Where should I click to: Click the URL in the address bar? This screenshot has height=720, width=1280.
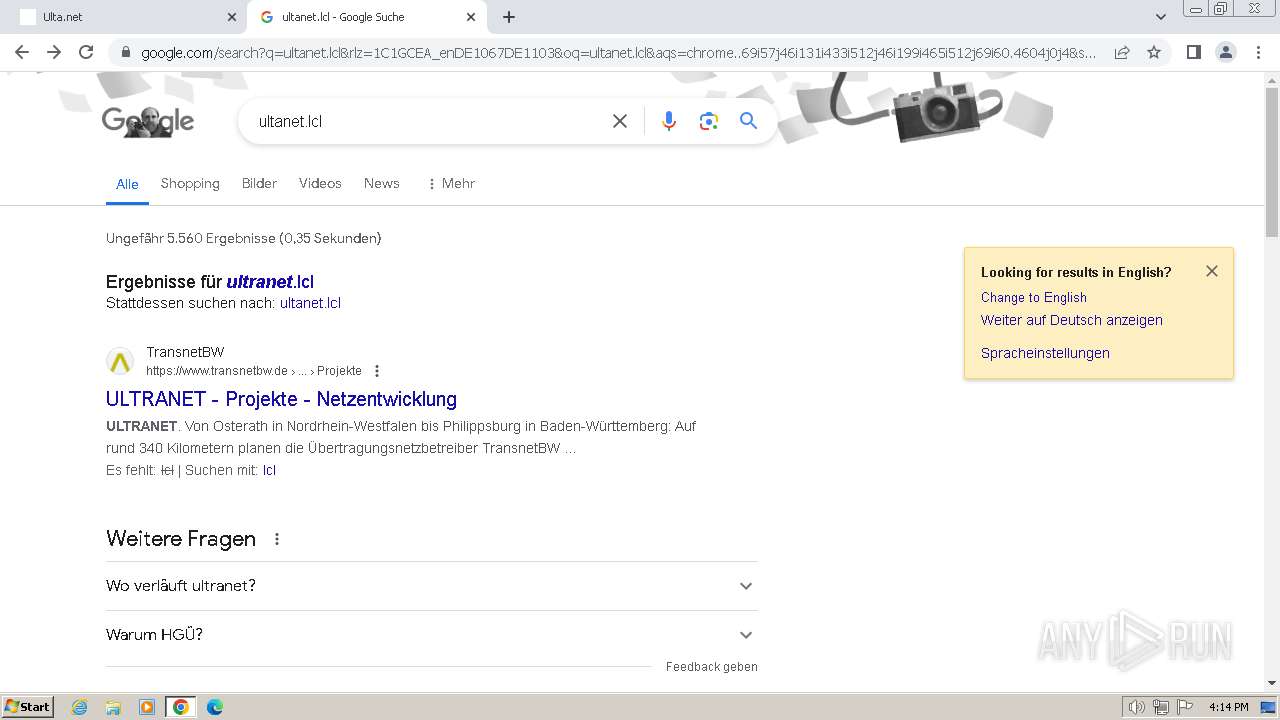(618, 53)
